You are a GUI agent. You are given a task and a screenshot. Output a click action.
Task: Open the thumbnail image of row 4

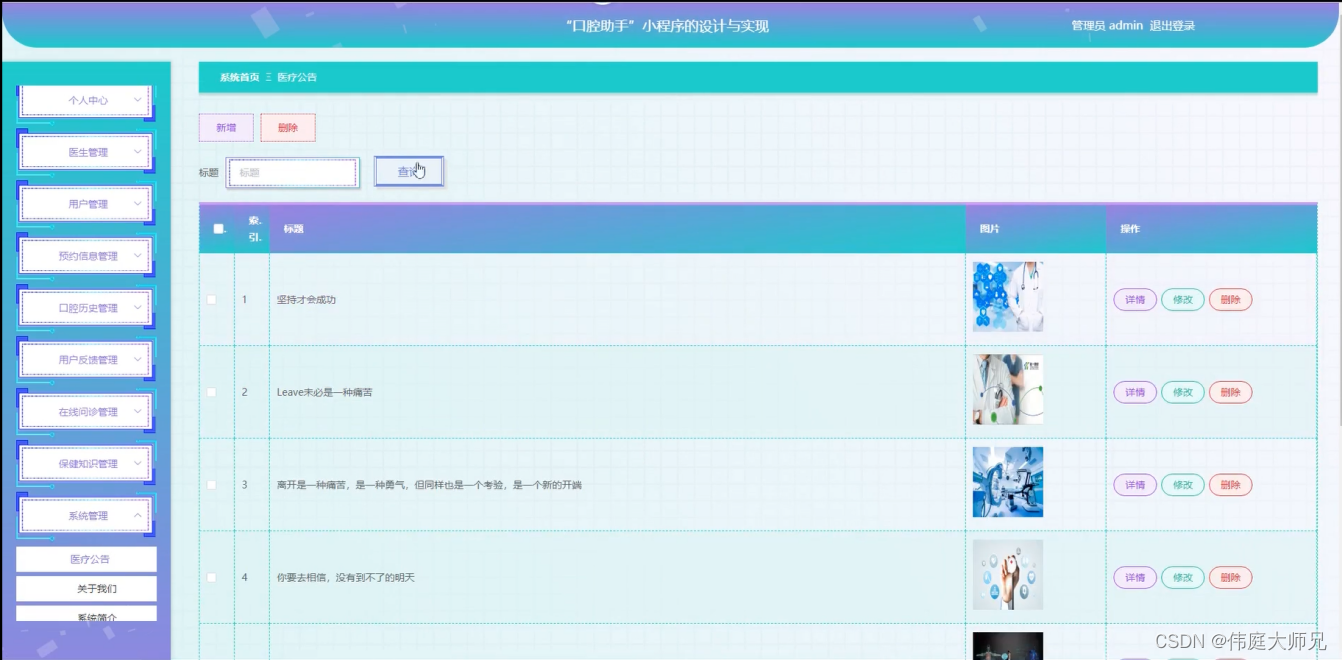click(1008, 575)
